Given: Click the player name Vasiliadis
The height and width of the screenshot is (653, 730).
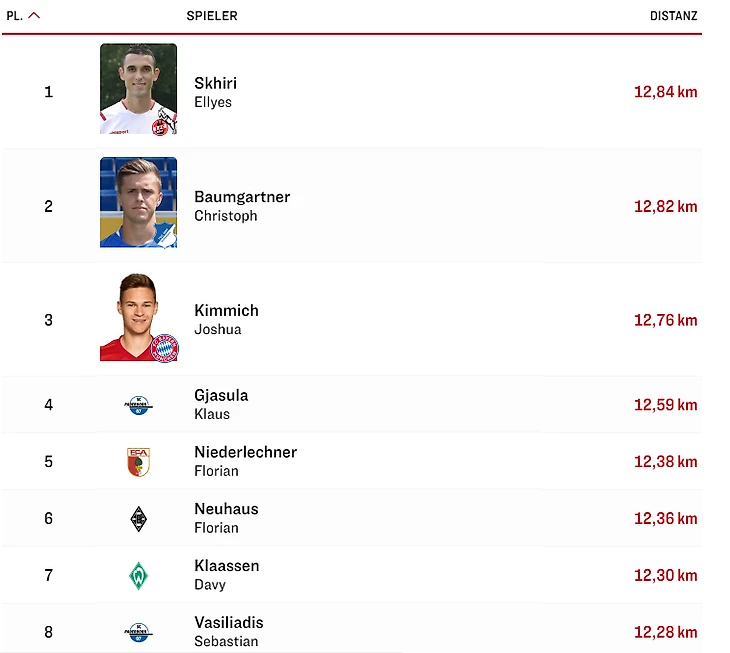Looking at the screenshot, I should [229, 622].
